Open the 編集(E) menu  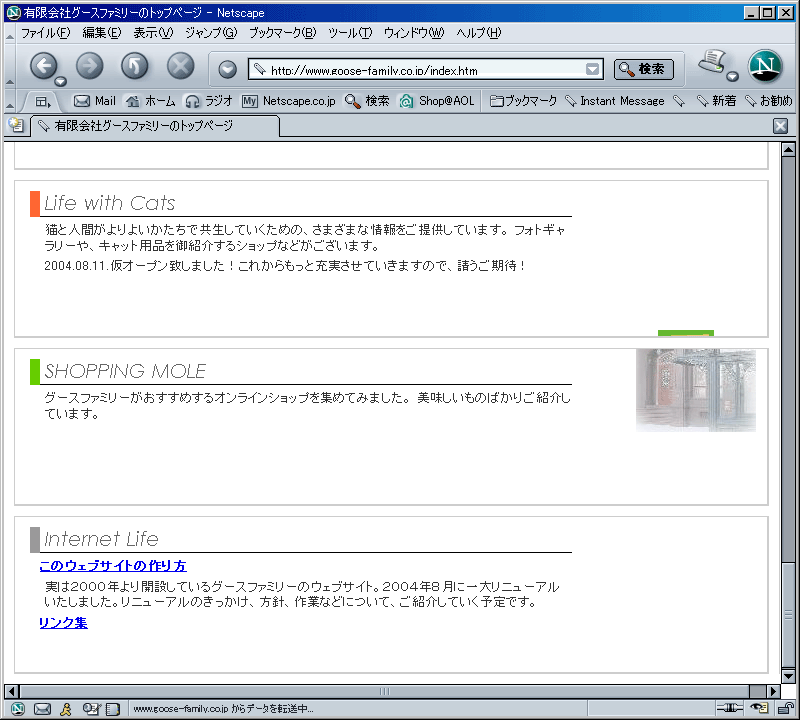[102, 33]
